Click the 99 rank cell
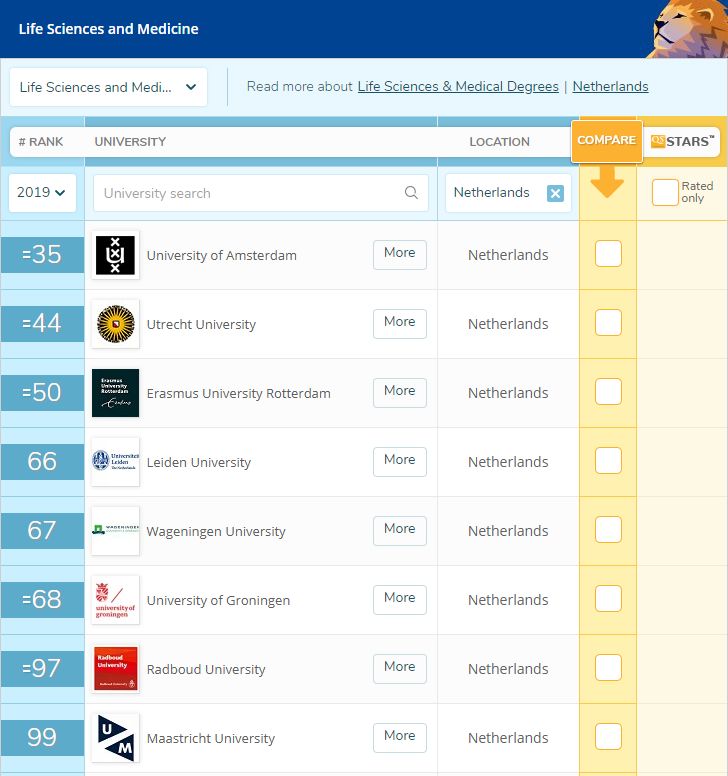This screenshot has height=776, width=728. pos(43,737)
